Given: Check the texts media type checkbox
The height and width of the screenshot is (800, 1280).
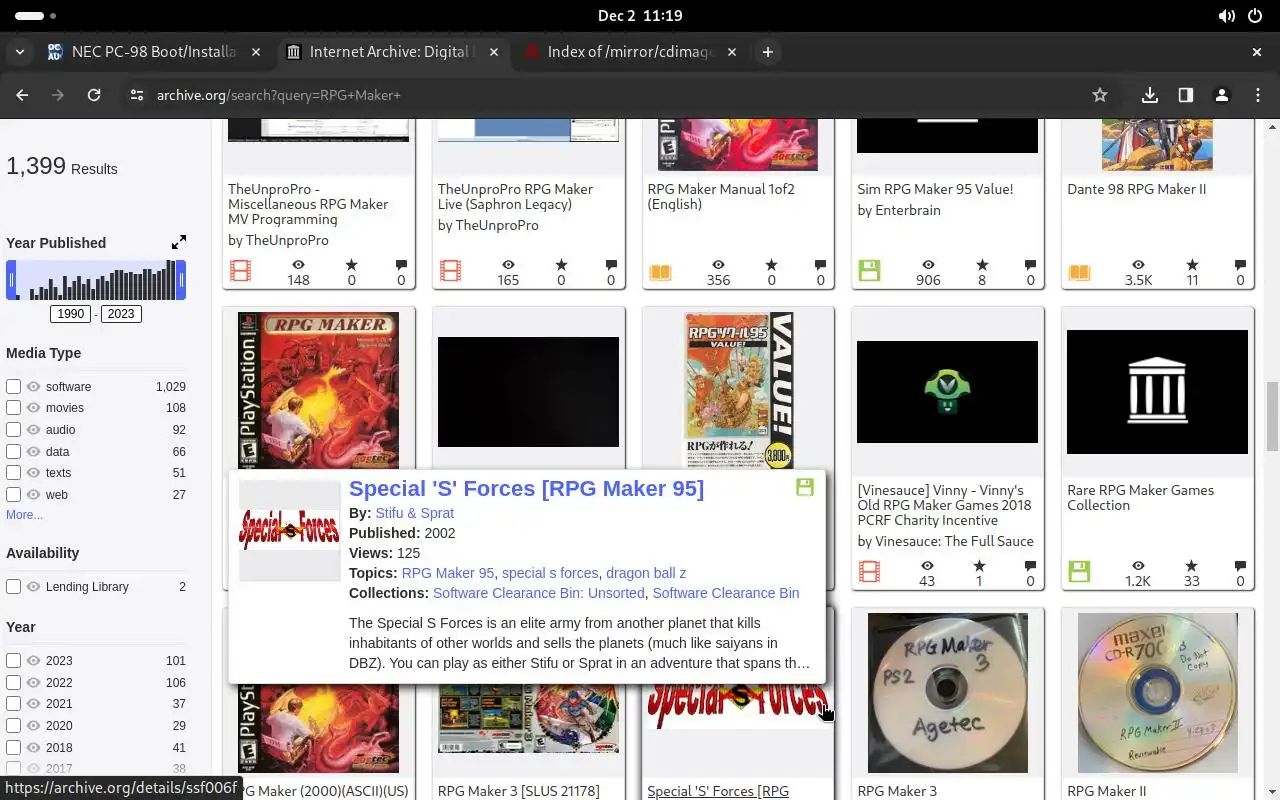Looking at the screenshot, I should (x=14, y=473).
